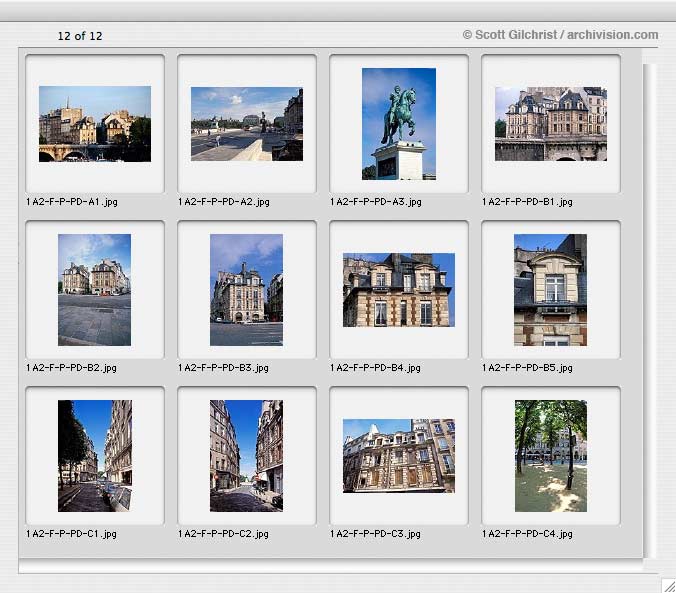The height and width of the screenshot is (593, 676).
Task: Open the 1A2-F-P-PD-B4.jpg facade thumbnail
Action: point(399,290)
